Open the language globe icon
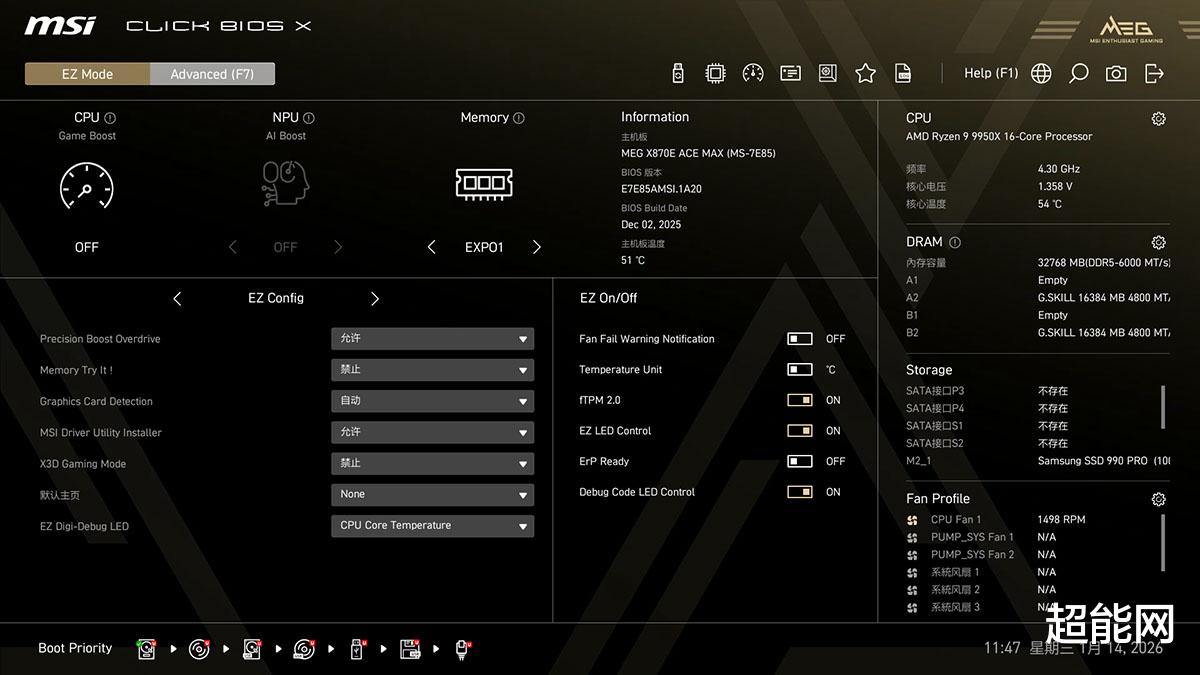Screen dimensions: 1200x675 pyautogui.click(x=1041, y=73)
